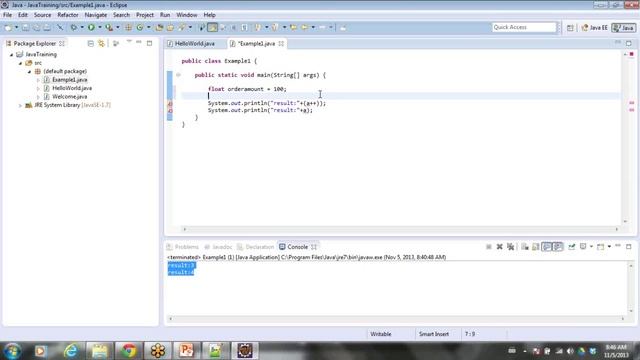
Task: Open dropdown arrow next to New icon
Action: [x=16, y=28]
